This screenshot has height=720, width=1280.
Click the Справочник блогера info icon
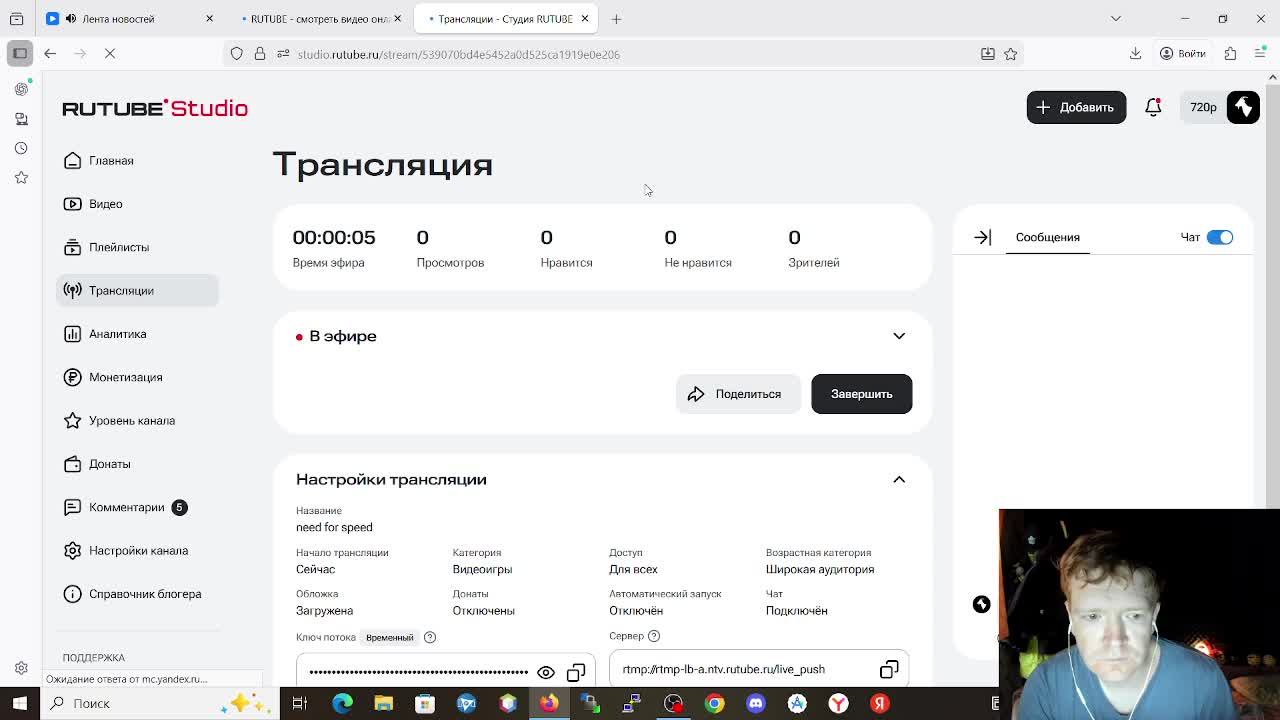click(72, 594)
